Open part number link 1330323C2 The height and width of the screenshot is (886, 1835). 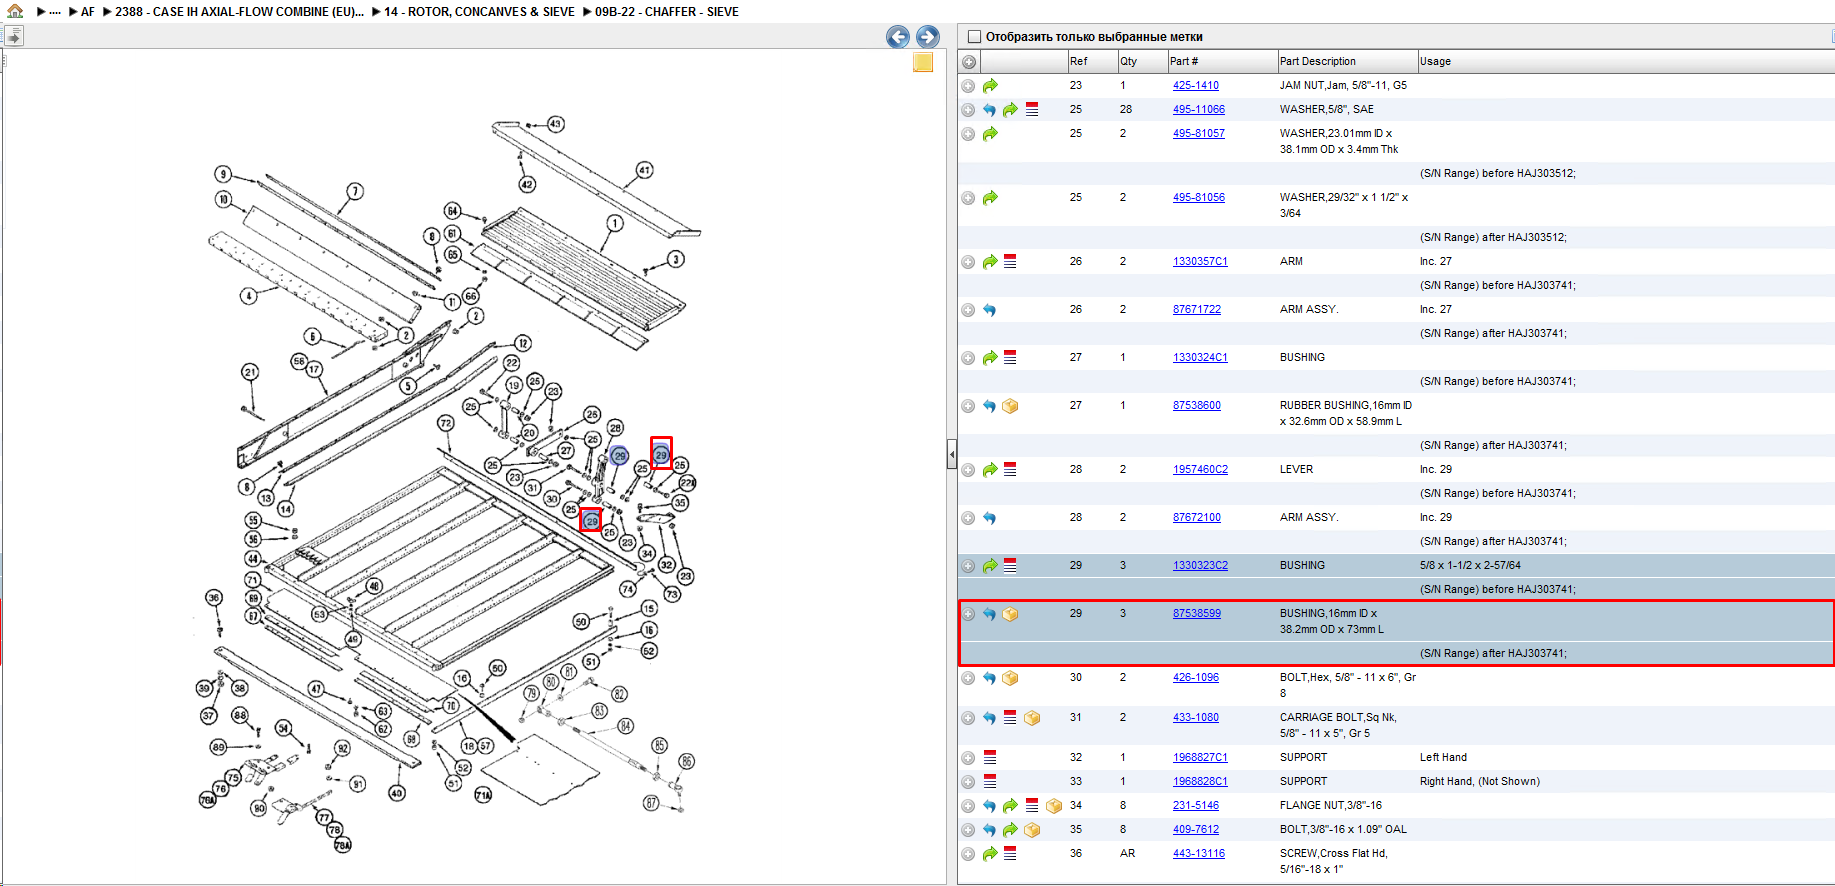pos(1200,566)
